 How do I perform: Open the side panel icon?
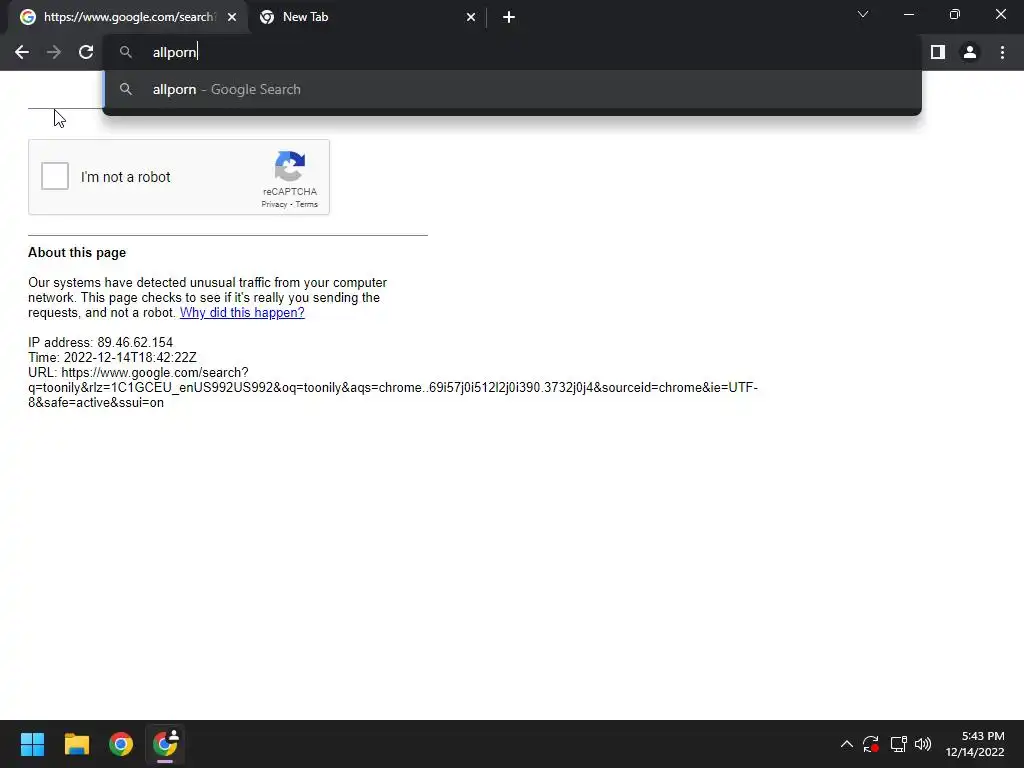click(938, 52)
